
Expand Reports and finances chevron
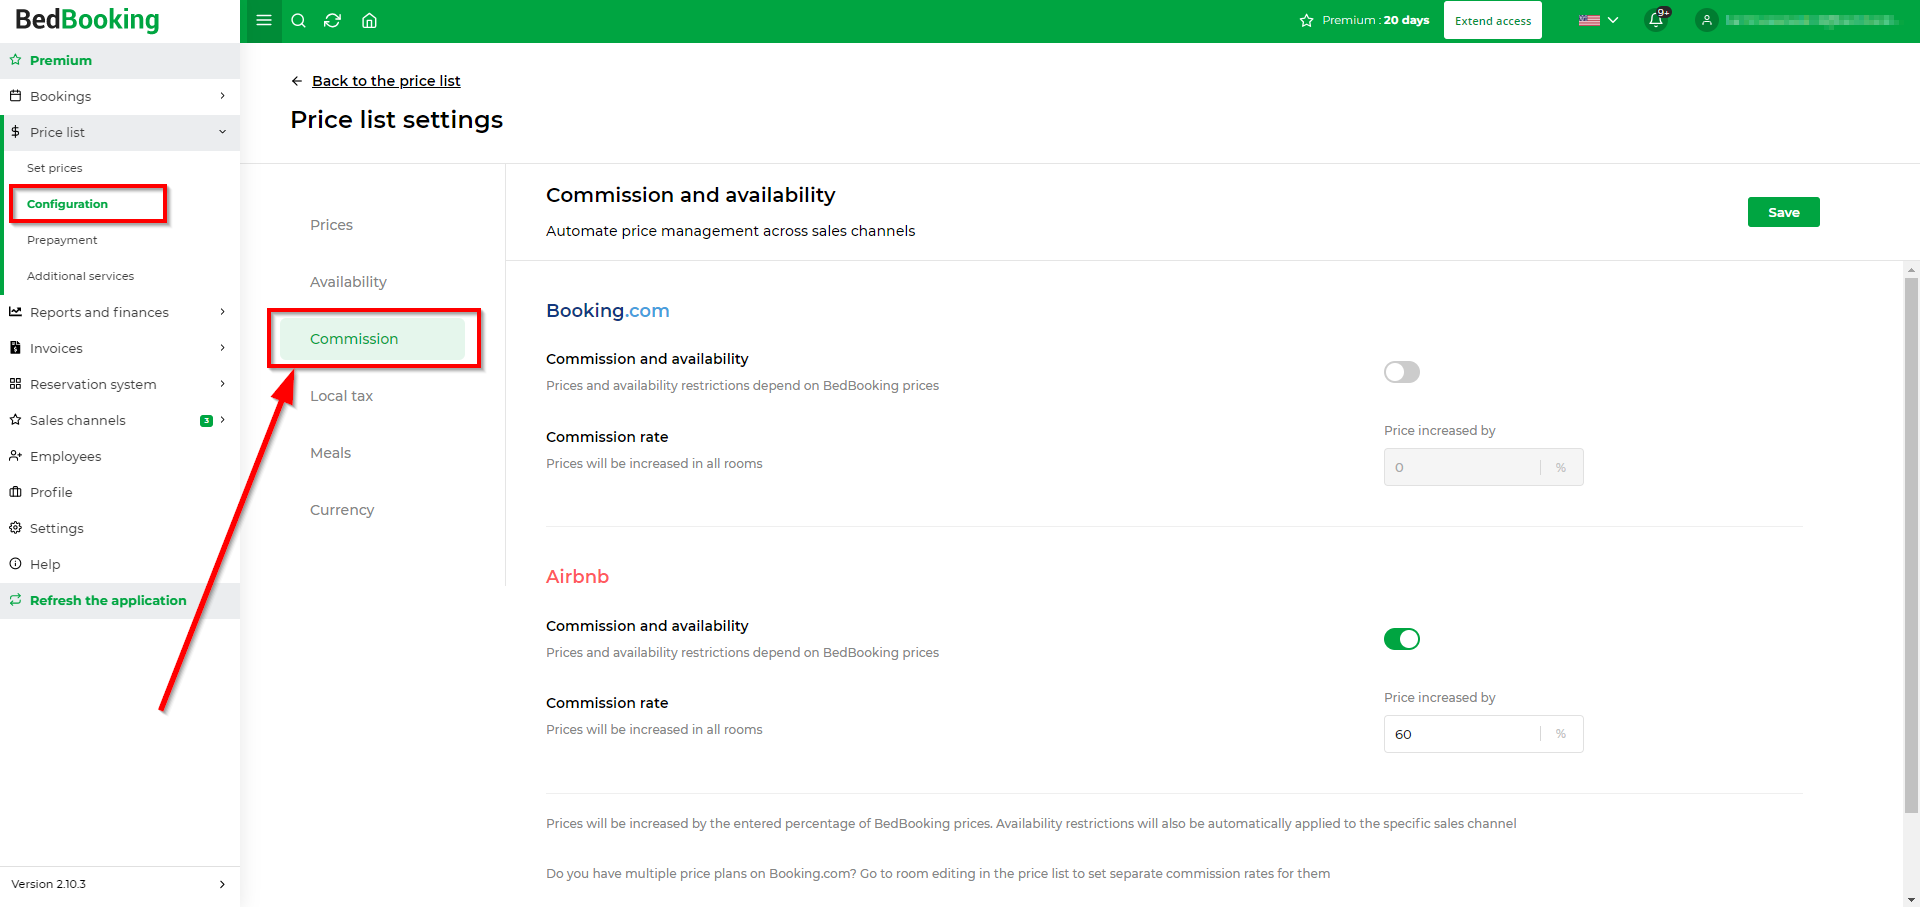coord(222,312)
